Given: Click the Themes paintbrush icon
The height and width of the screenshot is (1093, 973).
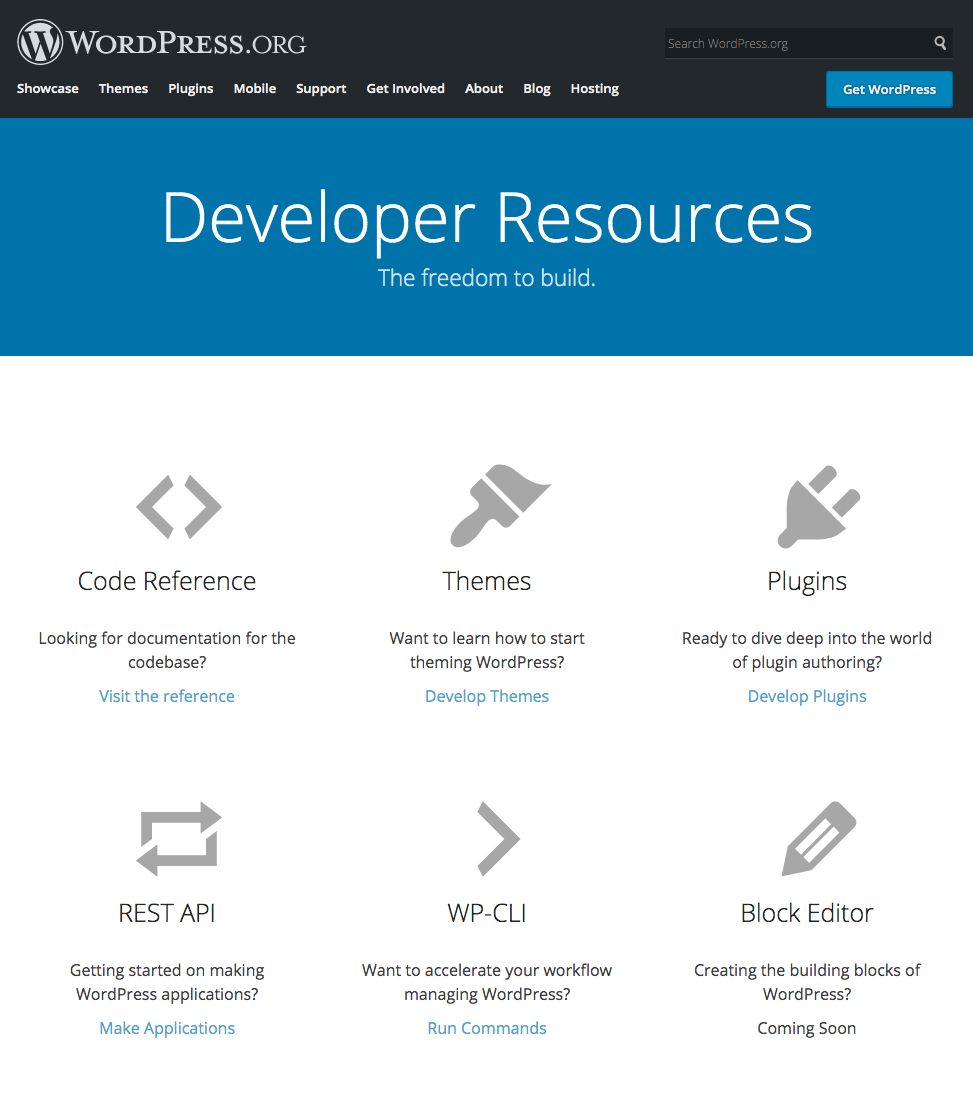Looking at the screenshot, I should point(500,505).
